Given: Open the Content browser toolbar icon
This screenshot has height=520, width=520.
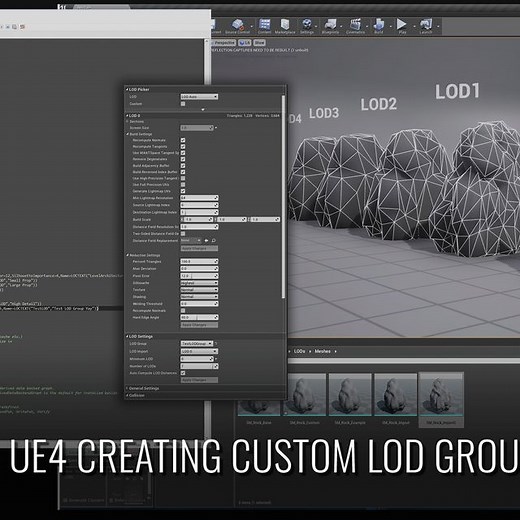Looking at the screenshot, I should (x=264, y=26).
